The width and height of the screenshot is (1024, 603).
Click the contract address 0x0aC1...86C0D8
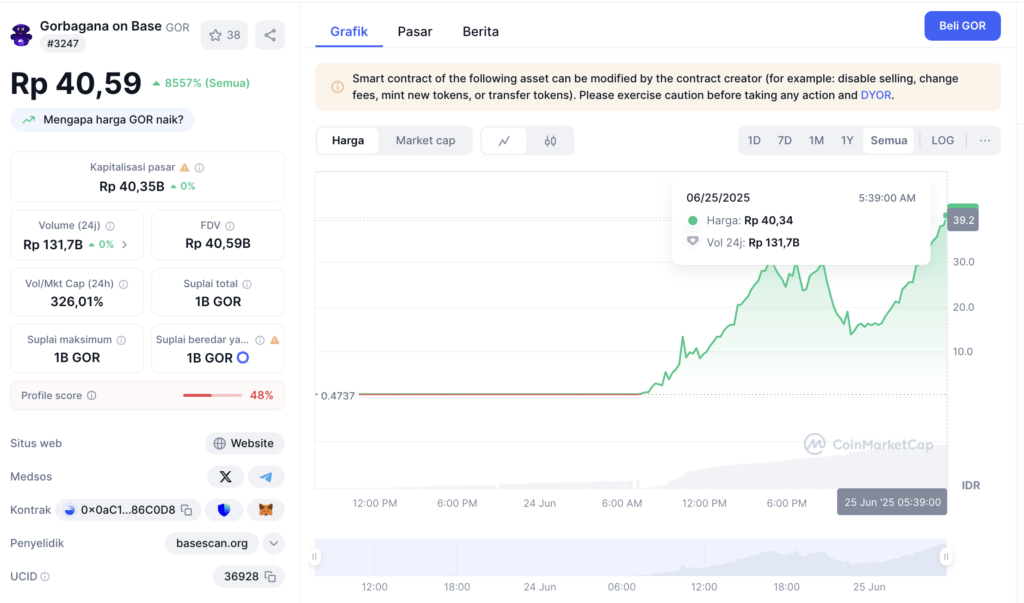tap(128, 510)
